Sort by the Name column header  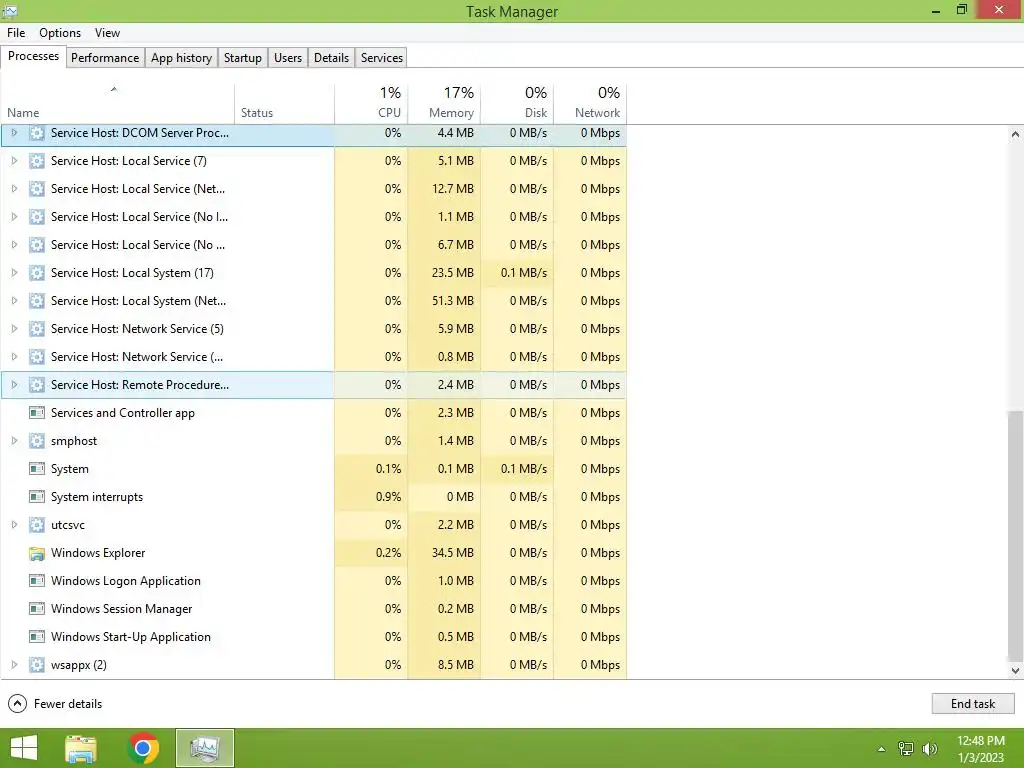click(118, 104)
